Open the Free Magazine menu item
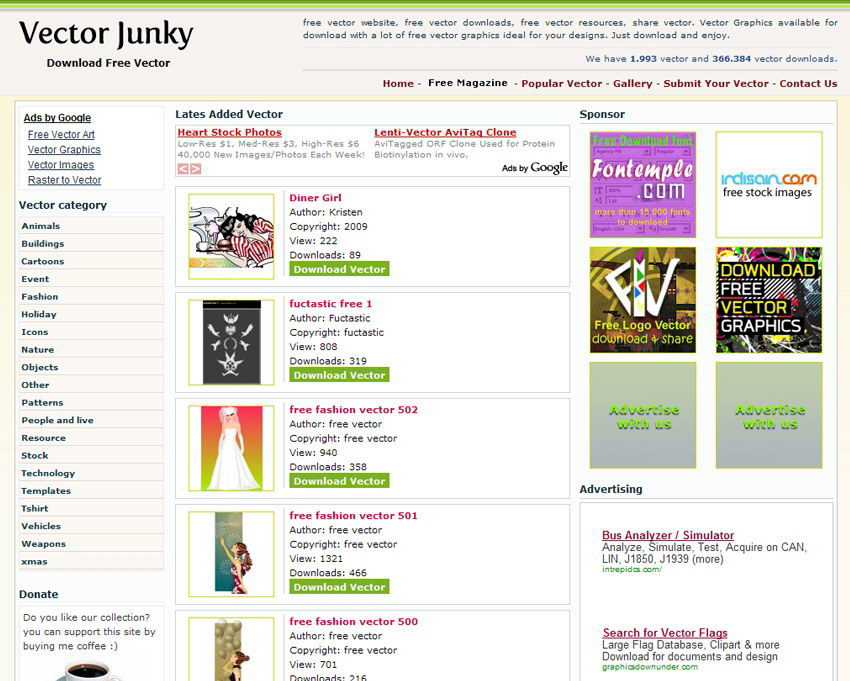850x681 pixels. pyautogui.click(x=468, y=83)
